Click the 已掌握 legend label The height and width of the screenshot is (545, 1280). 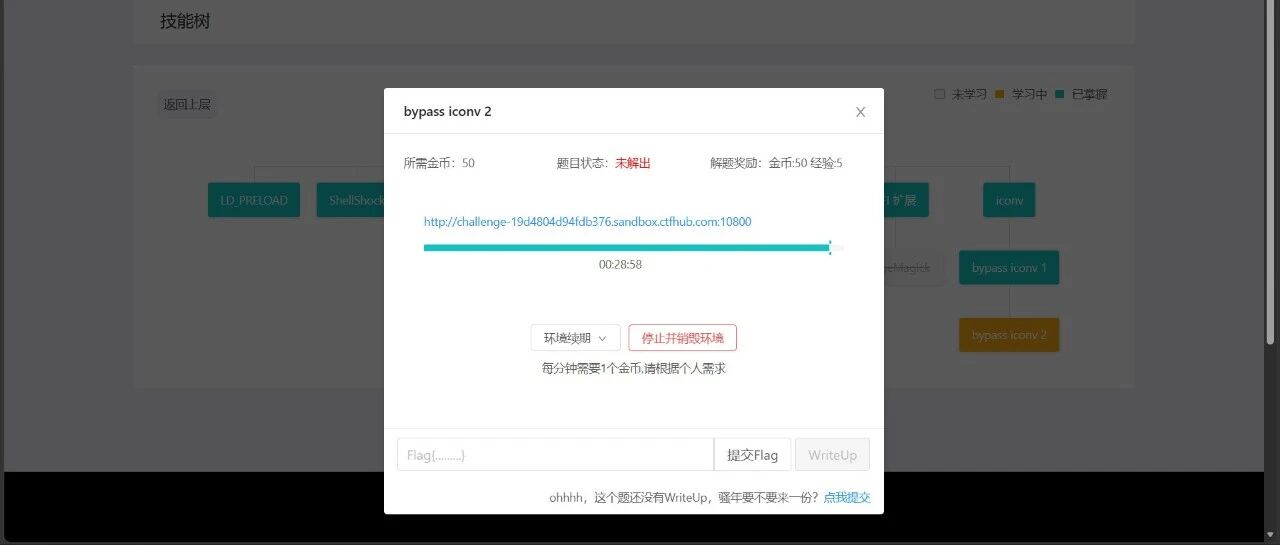tap(1089, 94)
